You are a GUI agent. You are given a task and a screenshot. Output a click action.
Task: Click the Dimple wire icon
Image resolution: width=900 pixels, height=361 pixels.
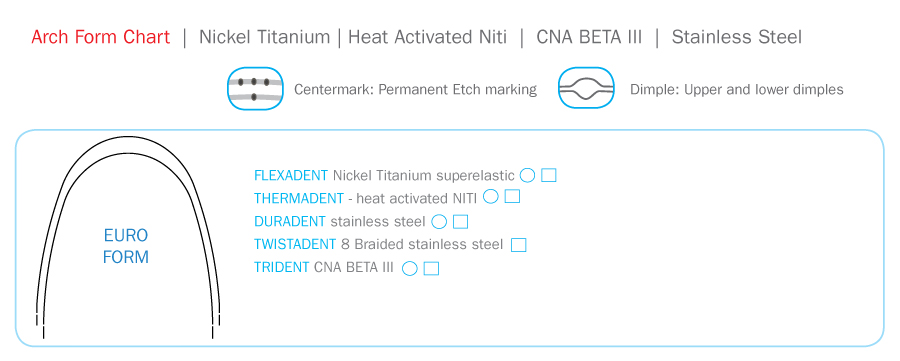[x=586, y=88]
